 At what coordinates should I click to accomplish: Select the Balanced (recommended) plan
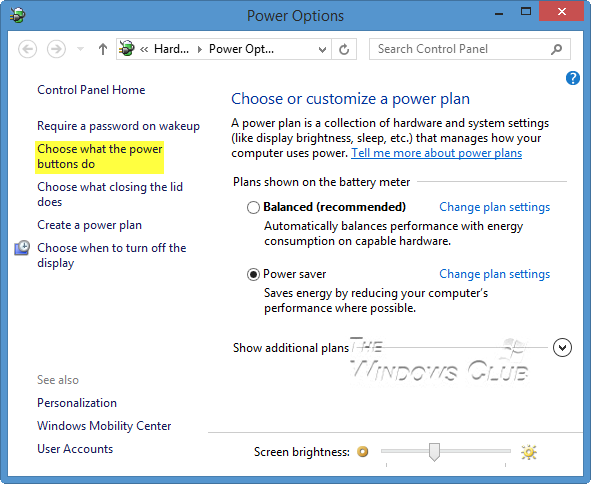[253, 207]
